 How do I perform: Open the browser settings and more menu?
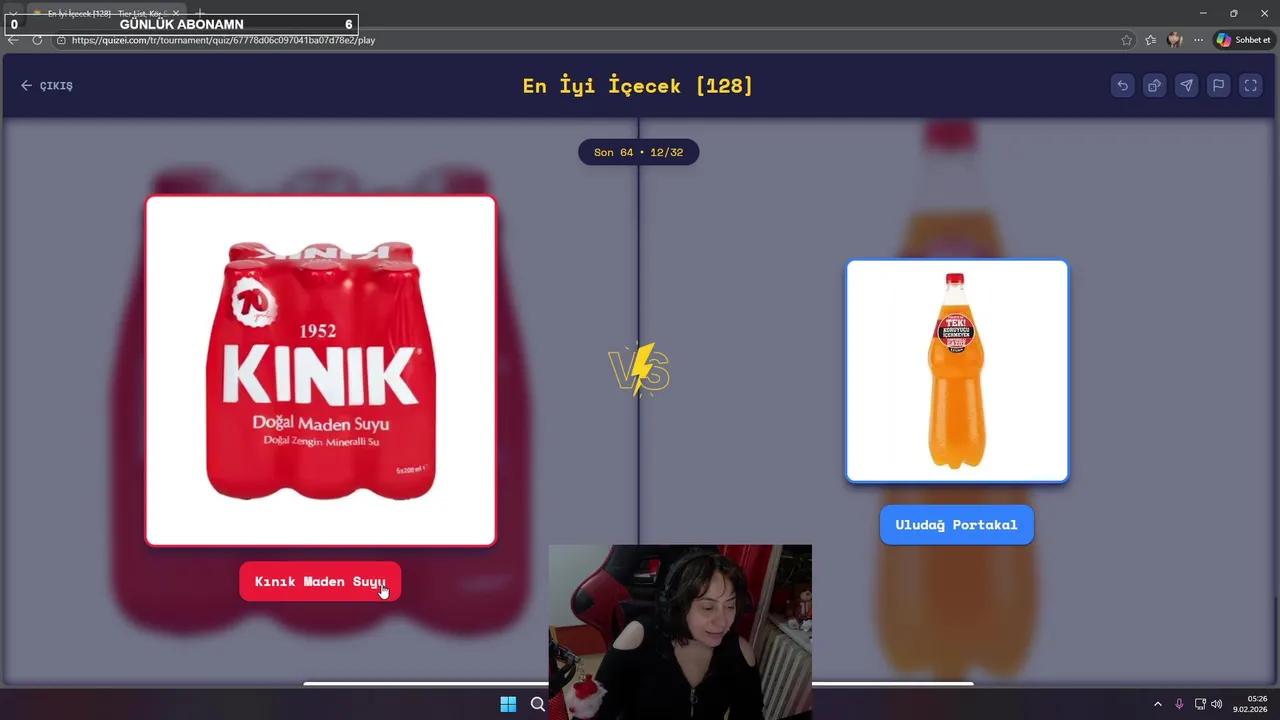coord(1198,40)
